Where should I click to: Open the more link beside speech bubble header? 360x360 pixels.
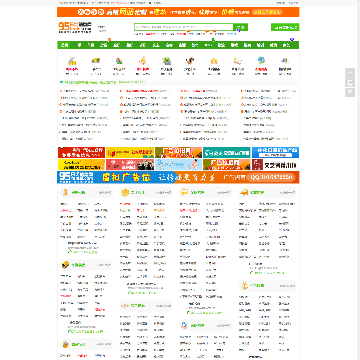tap(223, 193)
